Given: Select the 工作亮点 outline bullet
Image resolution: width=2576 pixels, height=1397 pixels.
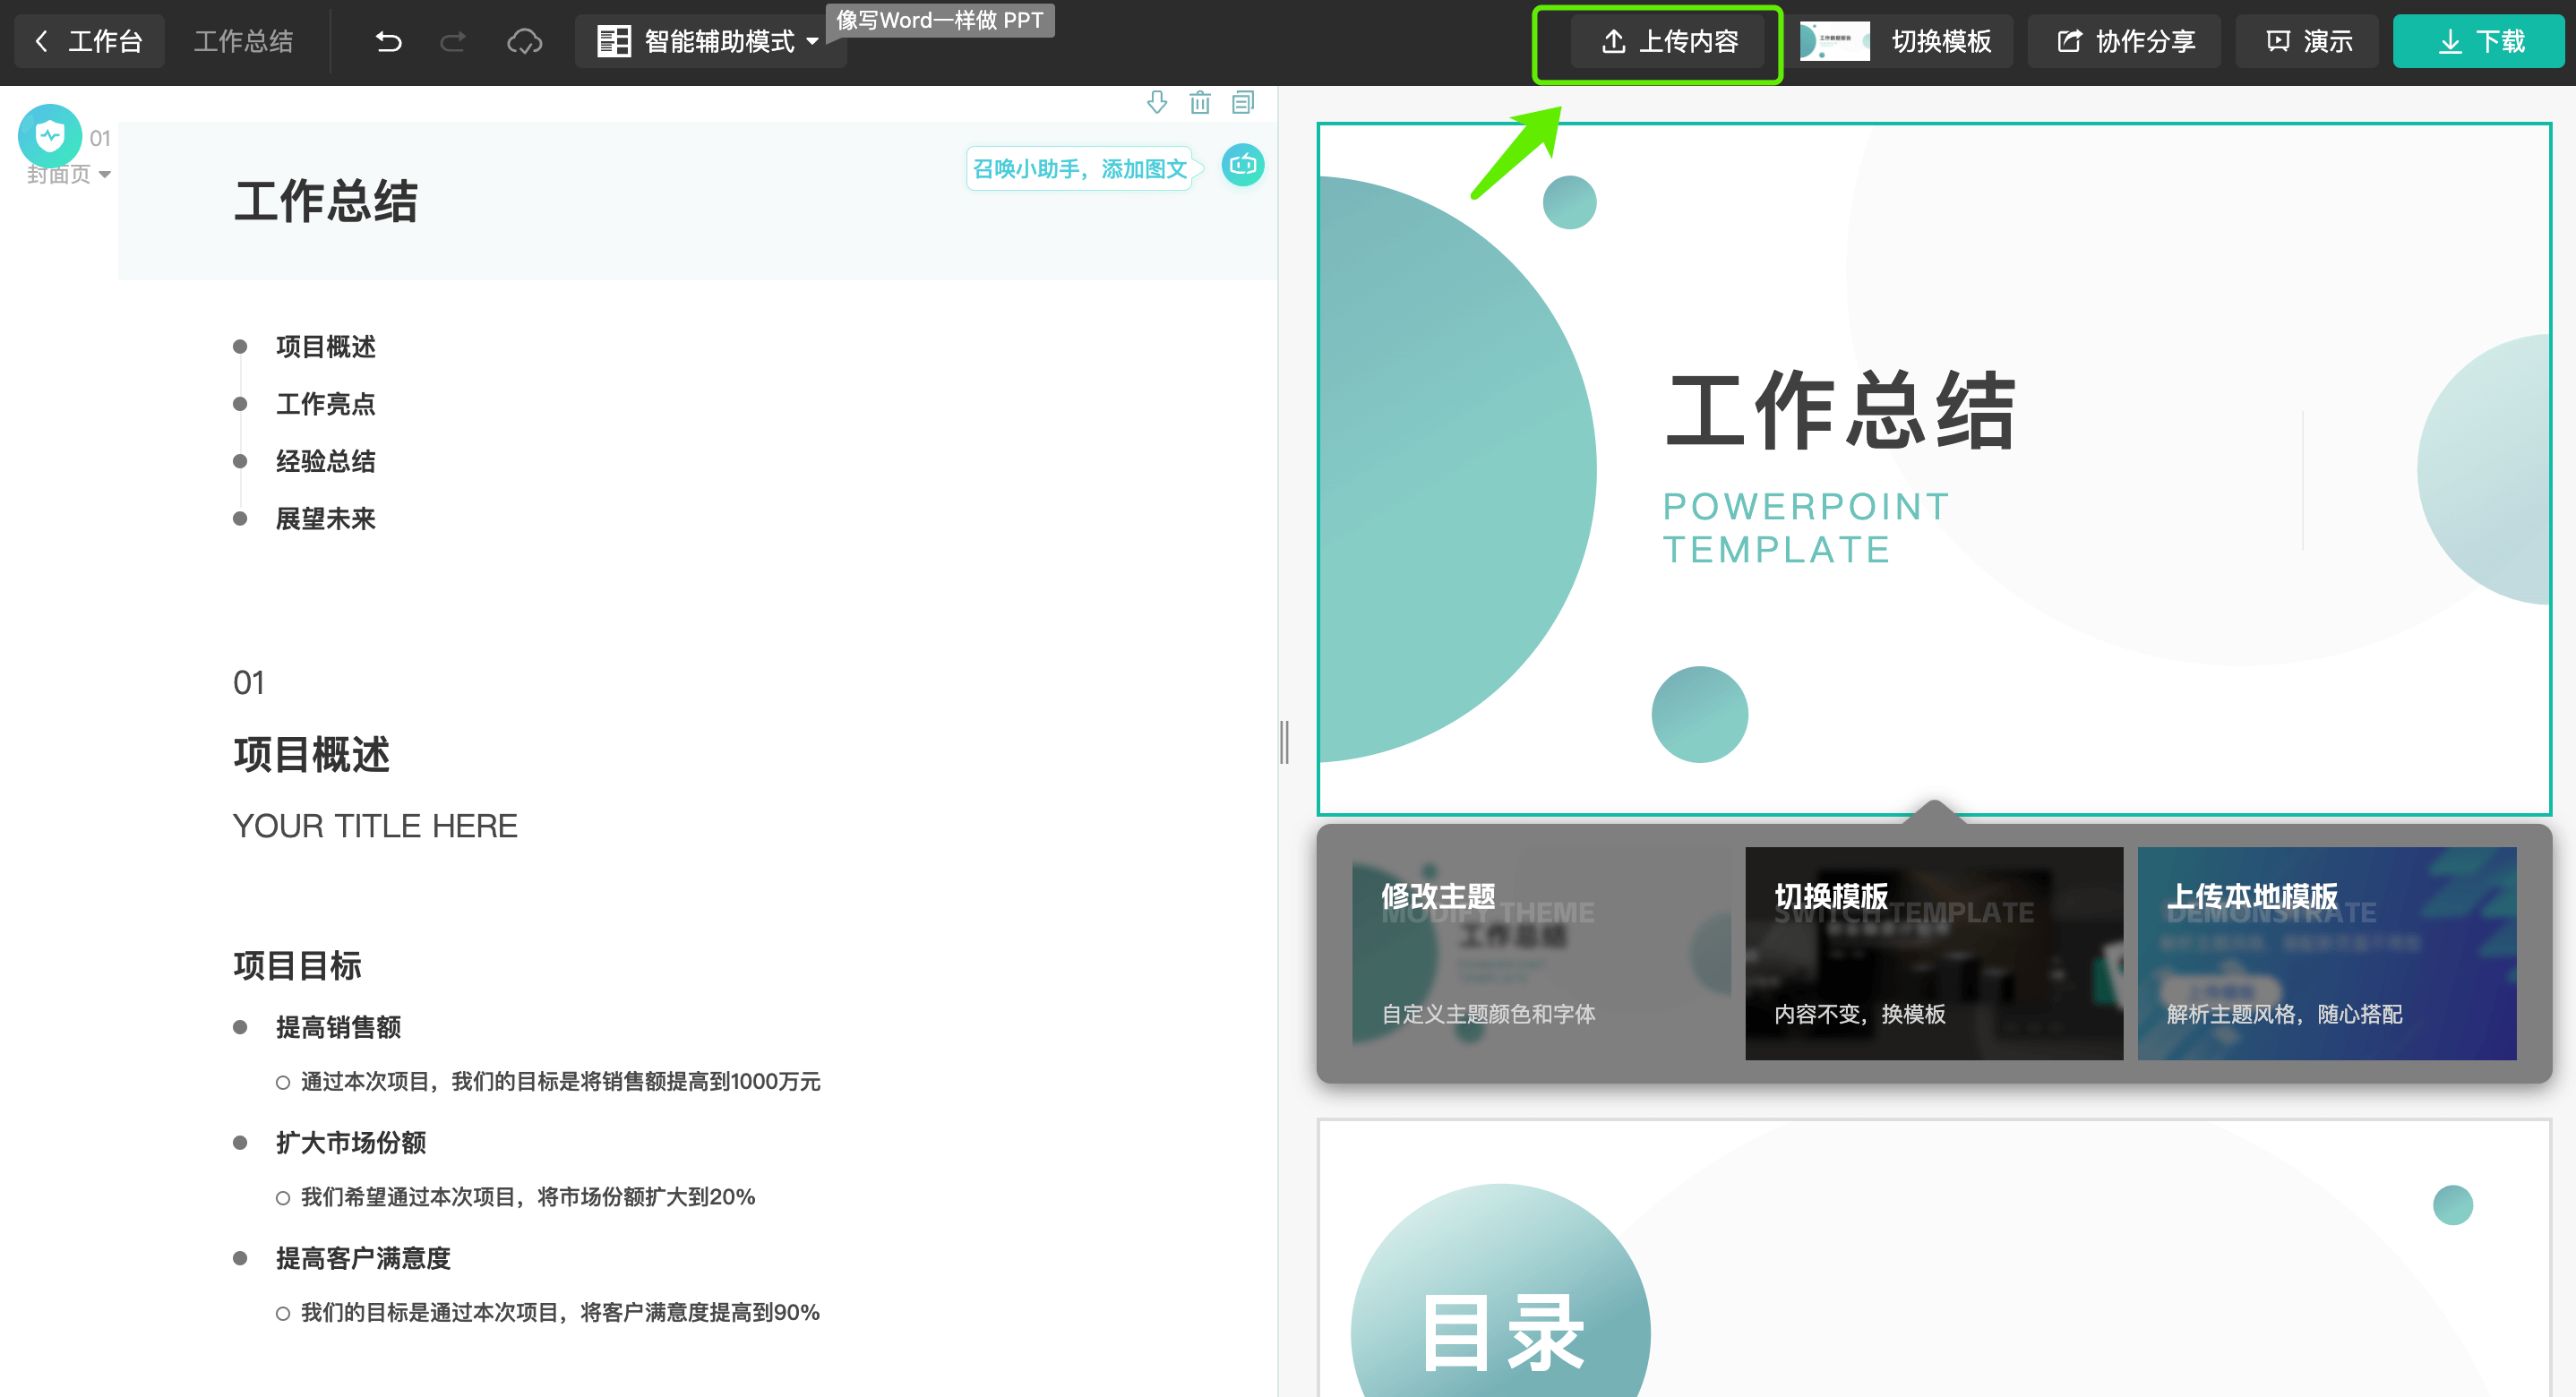Looking at the screenshot, I should click(x=326, y=403).
